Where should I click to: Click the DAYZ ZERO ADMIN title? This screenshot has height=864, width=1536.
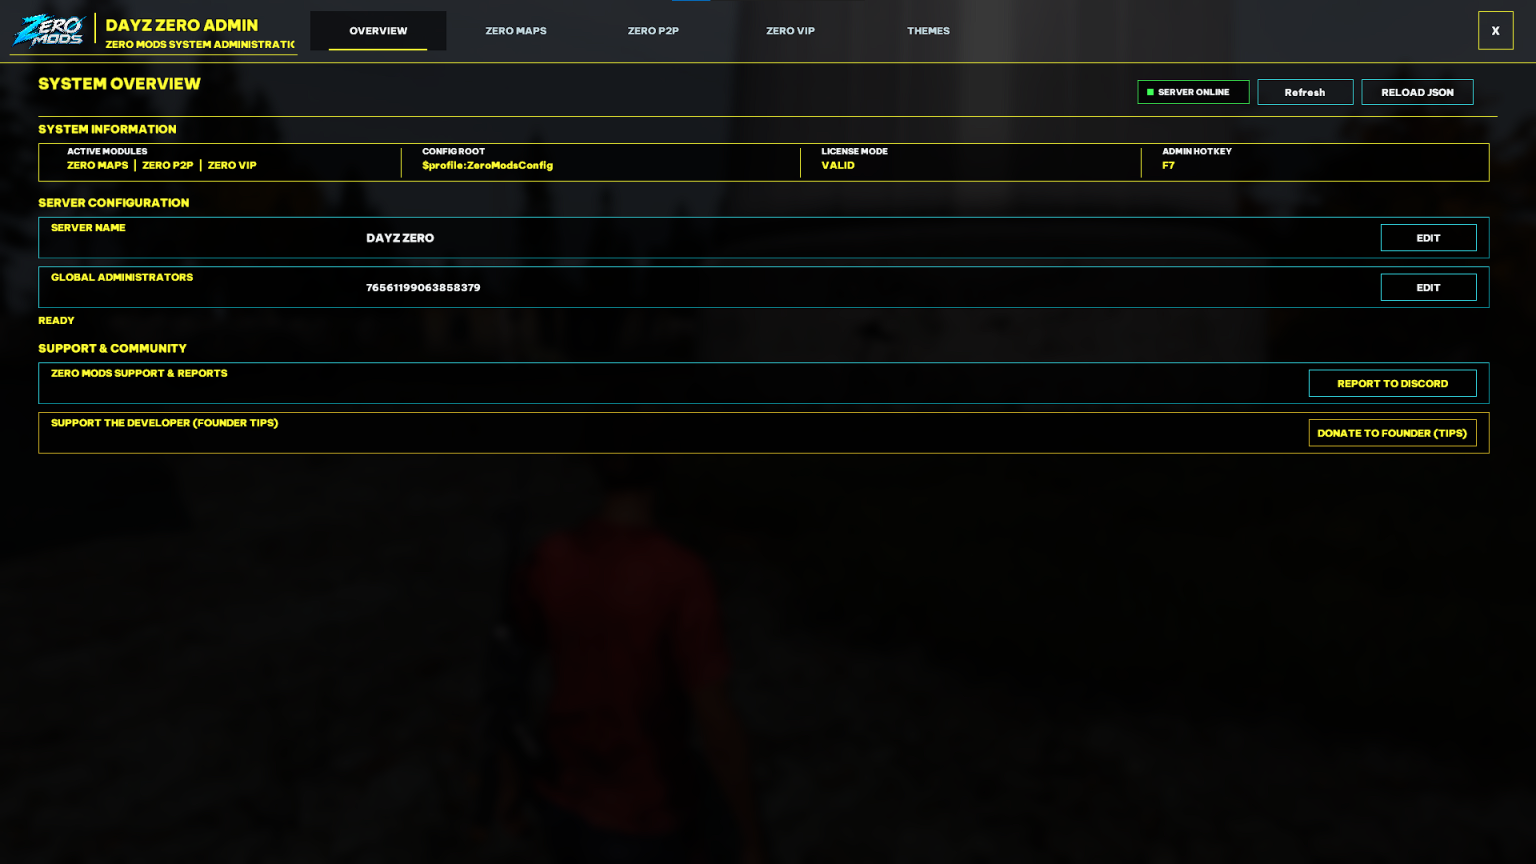click(x=182, y=25)
